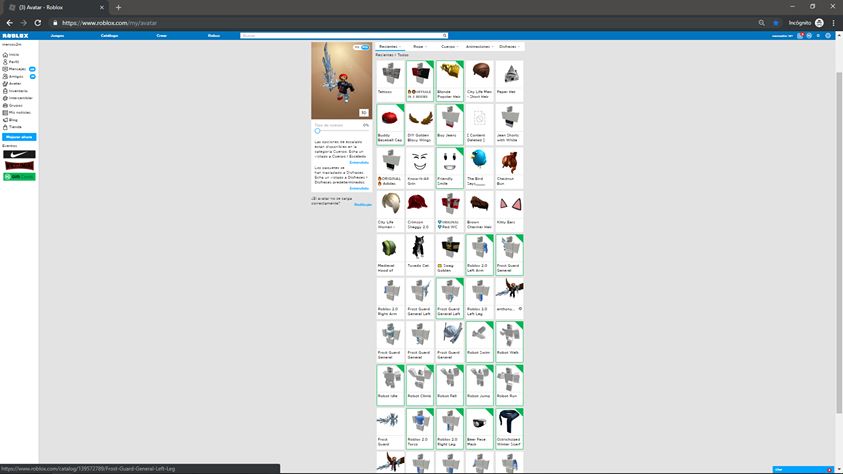Open Intercambiar in the sidebar
This screenshot has height=474, width=843.
pyautogui.click(x=18, y=98)
